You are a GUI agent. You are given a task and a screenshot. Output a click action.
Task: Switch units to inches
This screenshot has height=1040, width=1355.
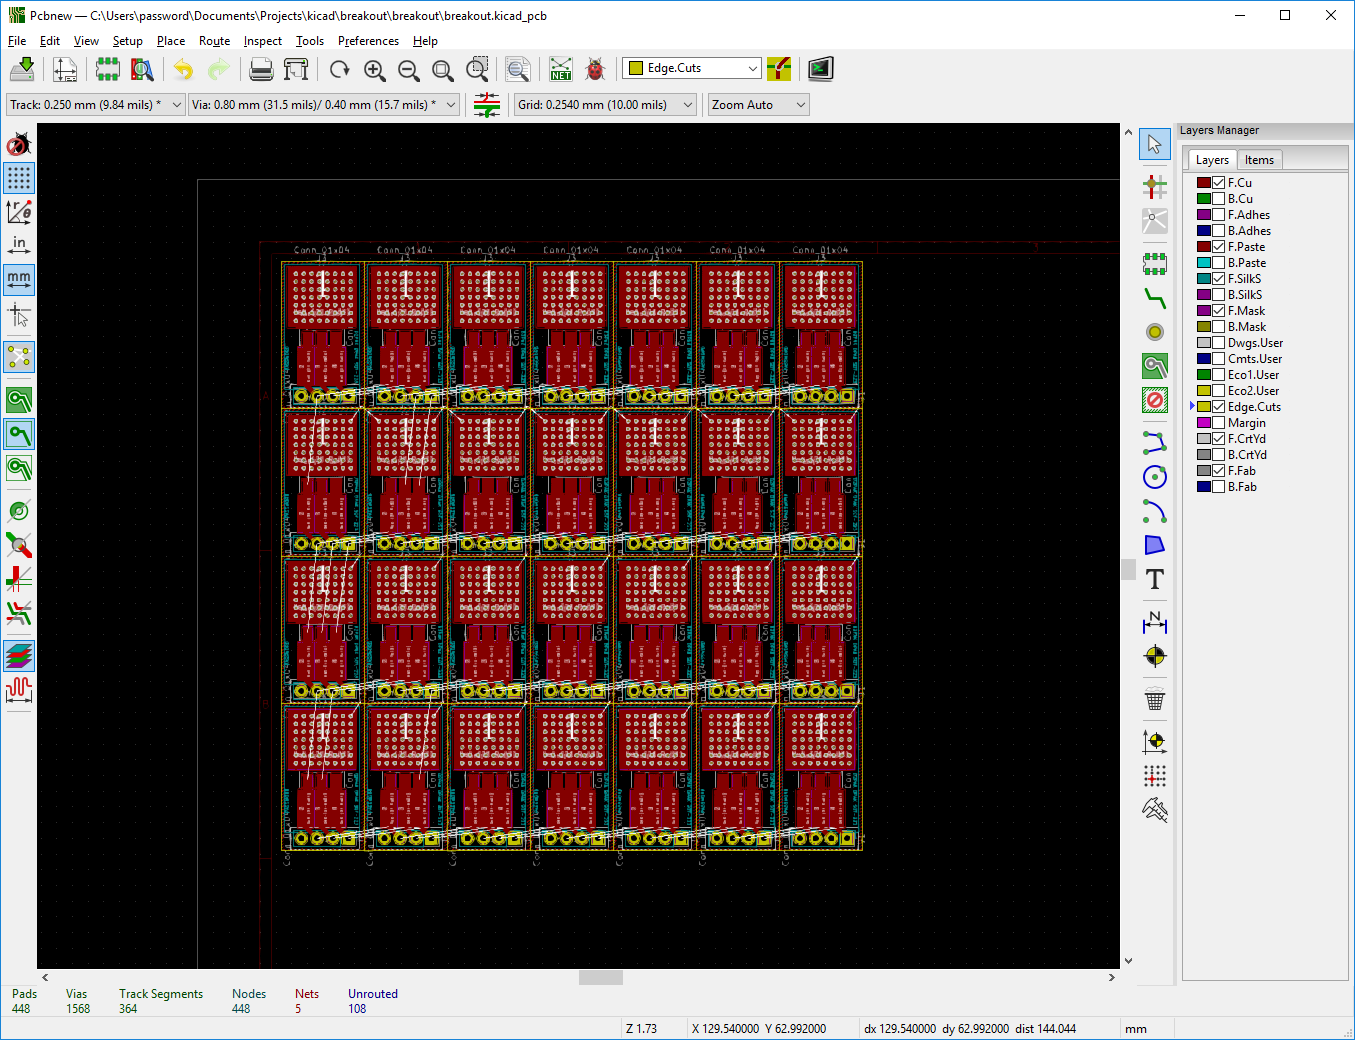19,245
